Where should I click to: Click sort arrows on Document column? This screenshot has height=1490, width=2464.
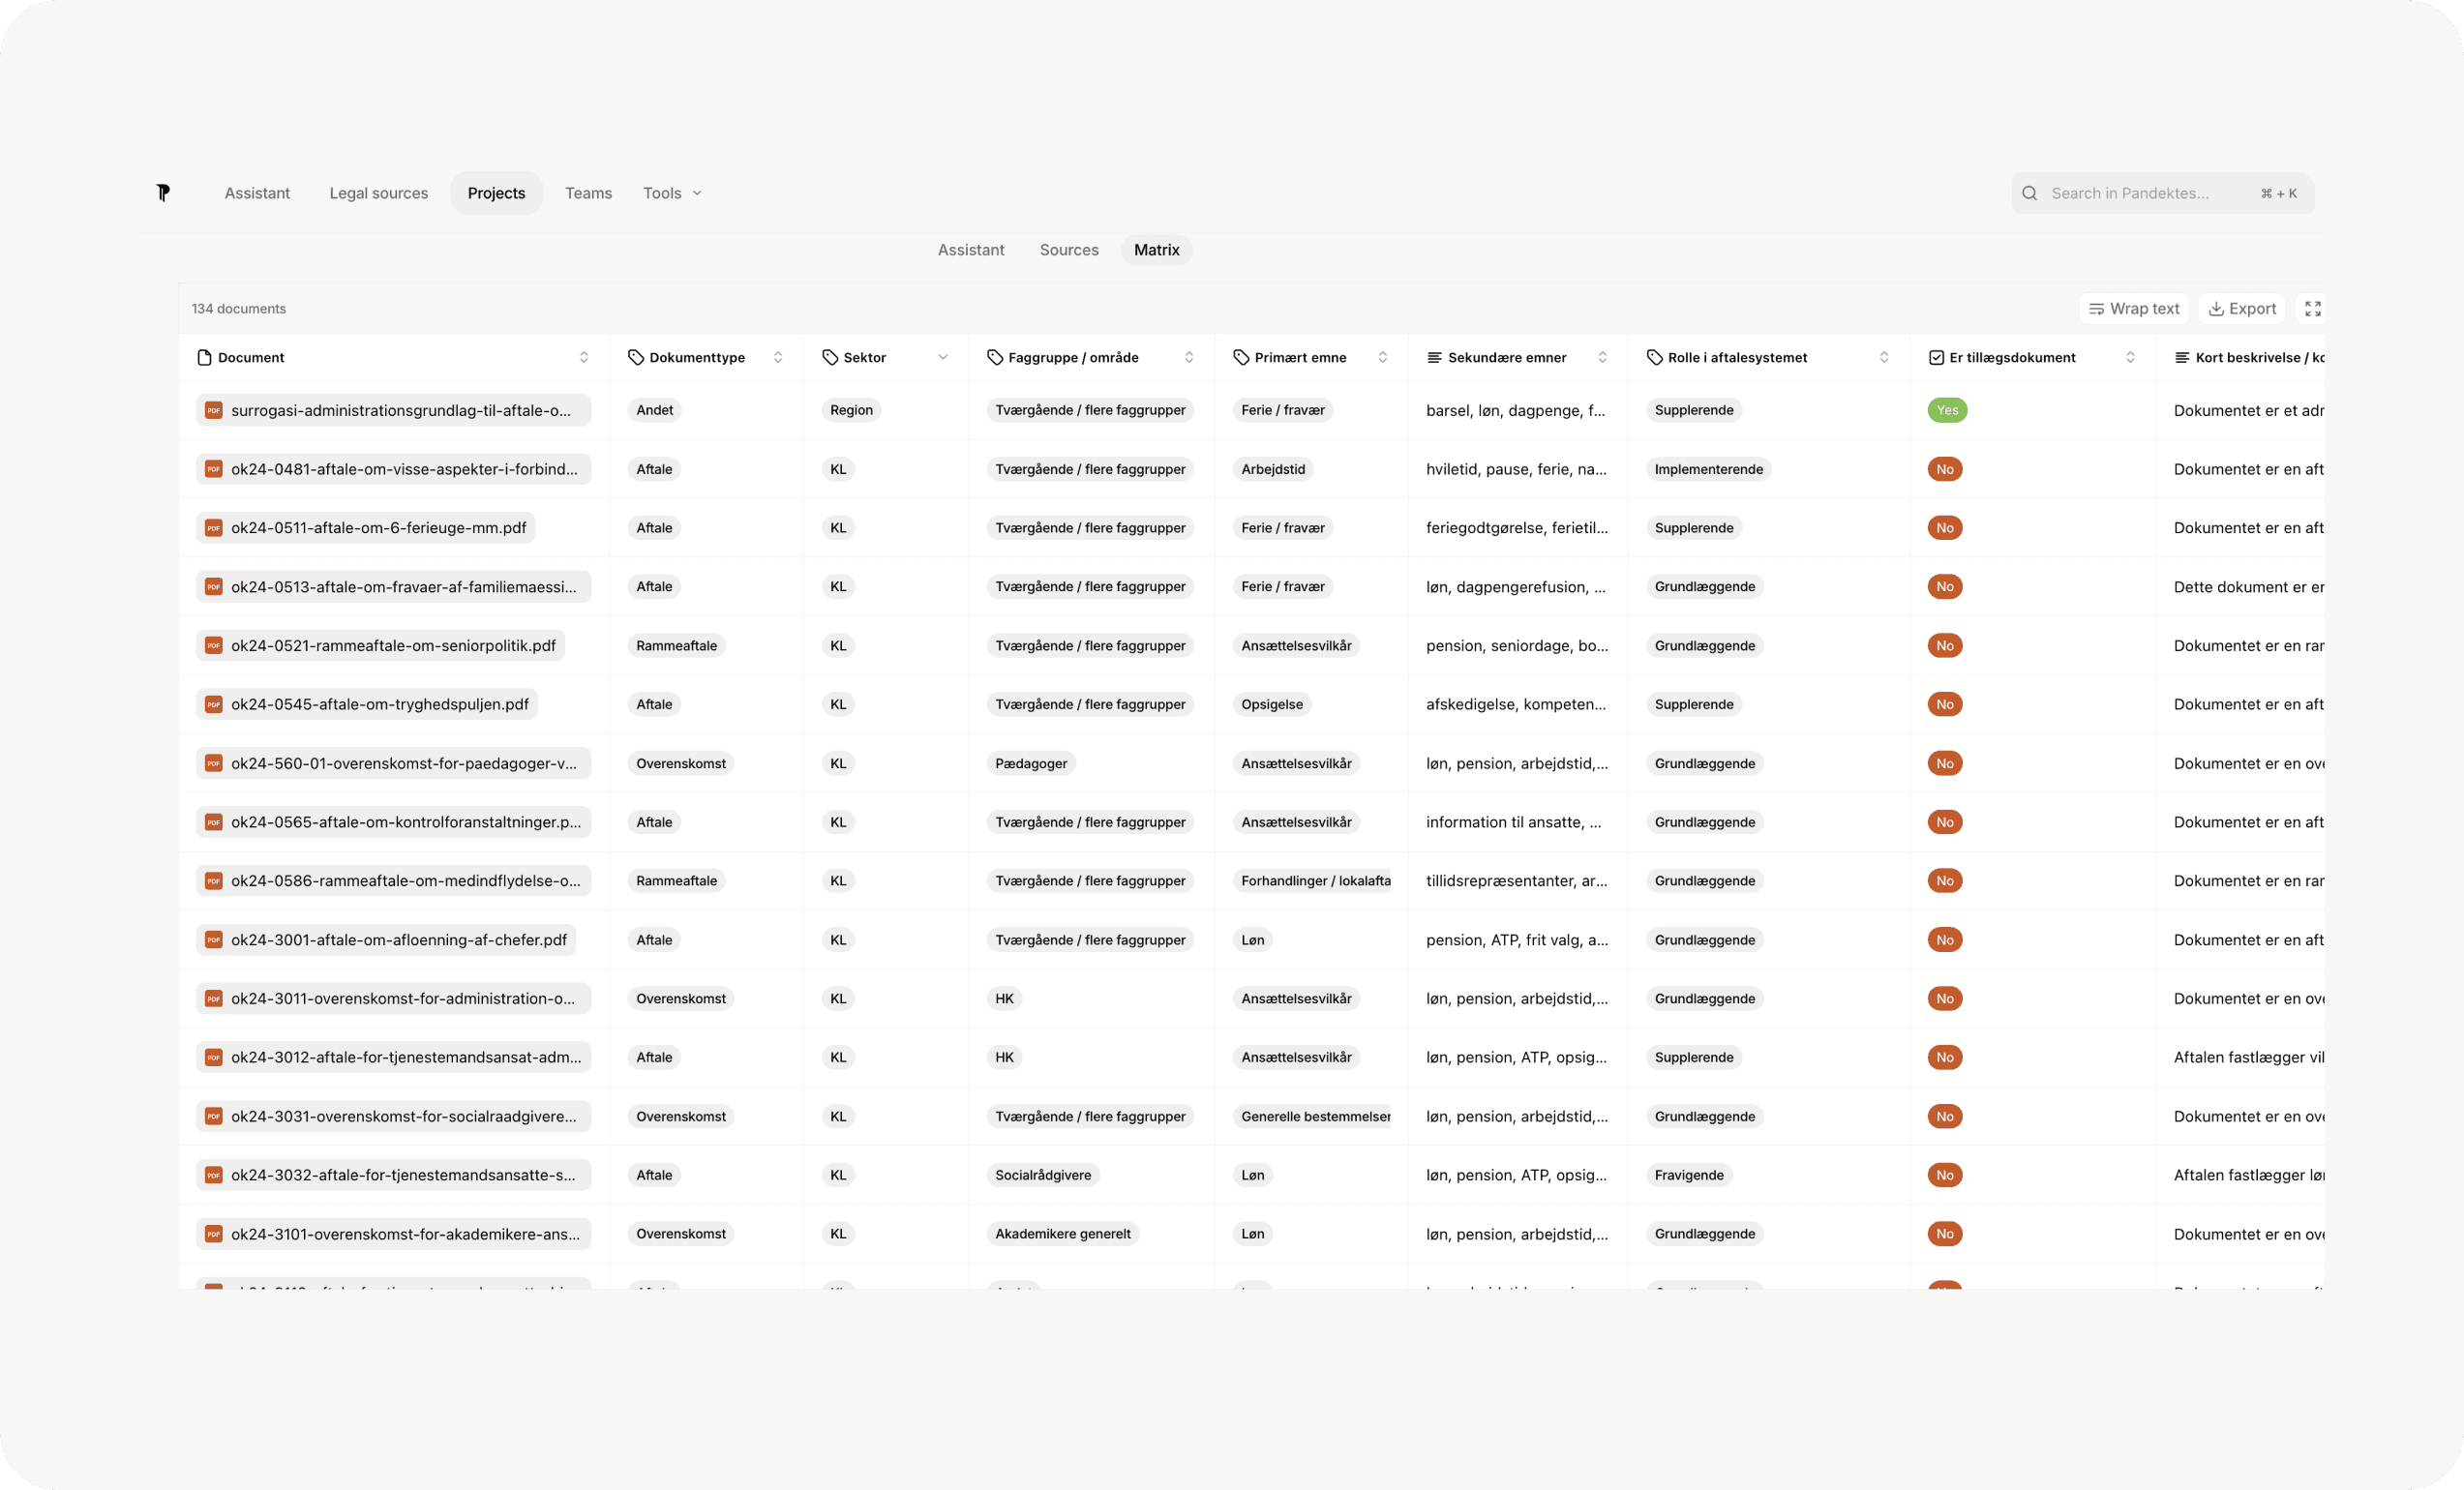584,358
